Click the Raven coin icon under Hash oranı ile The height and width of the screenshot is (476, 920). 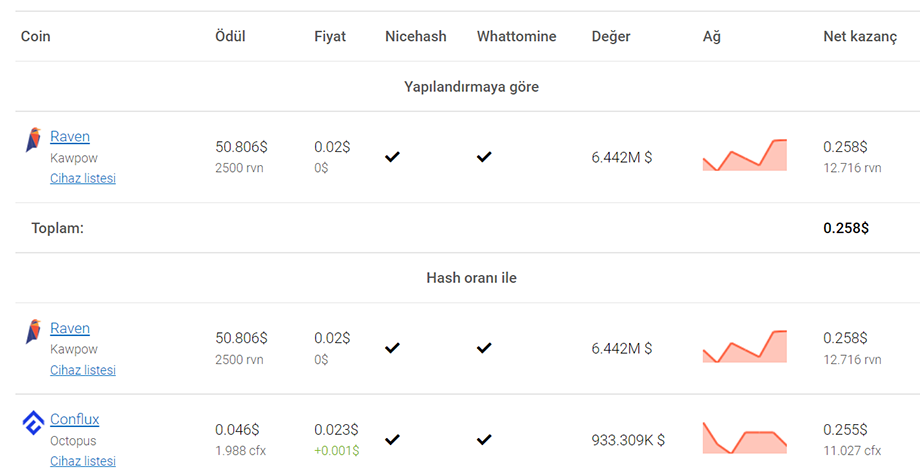pyautogui.click(x=33, y=332)
